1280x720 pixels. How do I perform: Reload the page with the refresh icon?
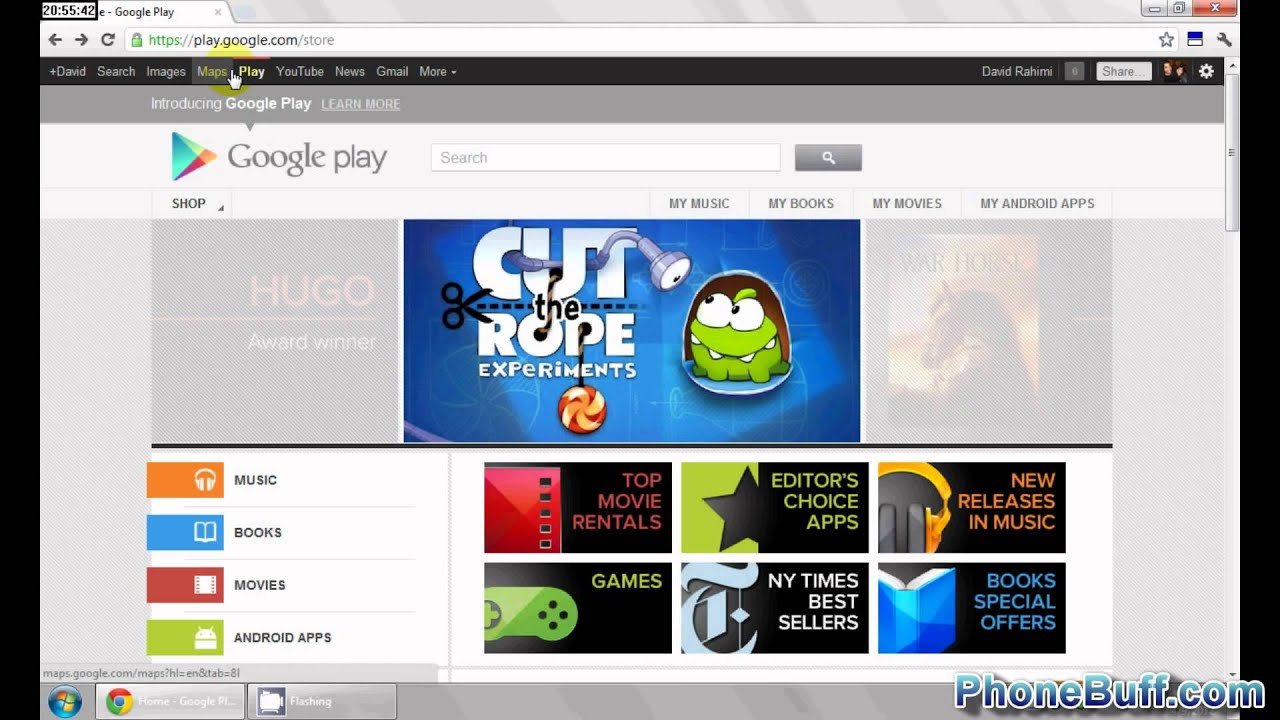108,40
